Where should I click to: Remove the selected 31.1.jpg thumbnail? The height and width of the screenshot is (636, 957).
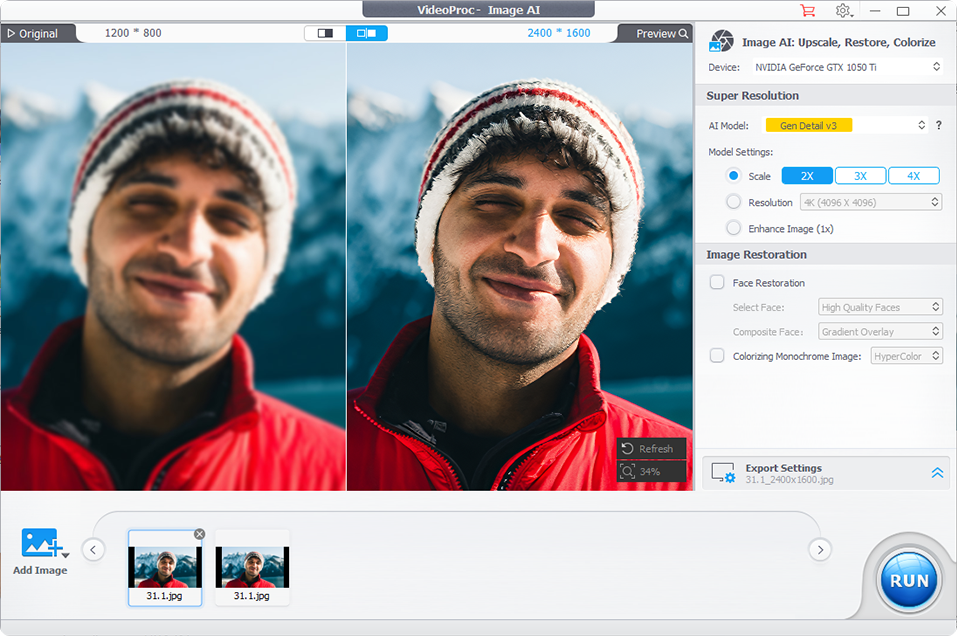pos(199,534)
